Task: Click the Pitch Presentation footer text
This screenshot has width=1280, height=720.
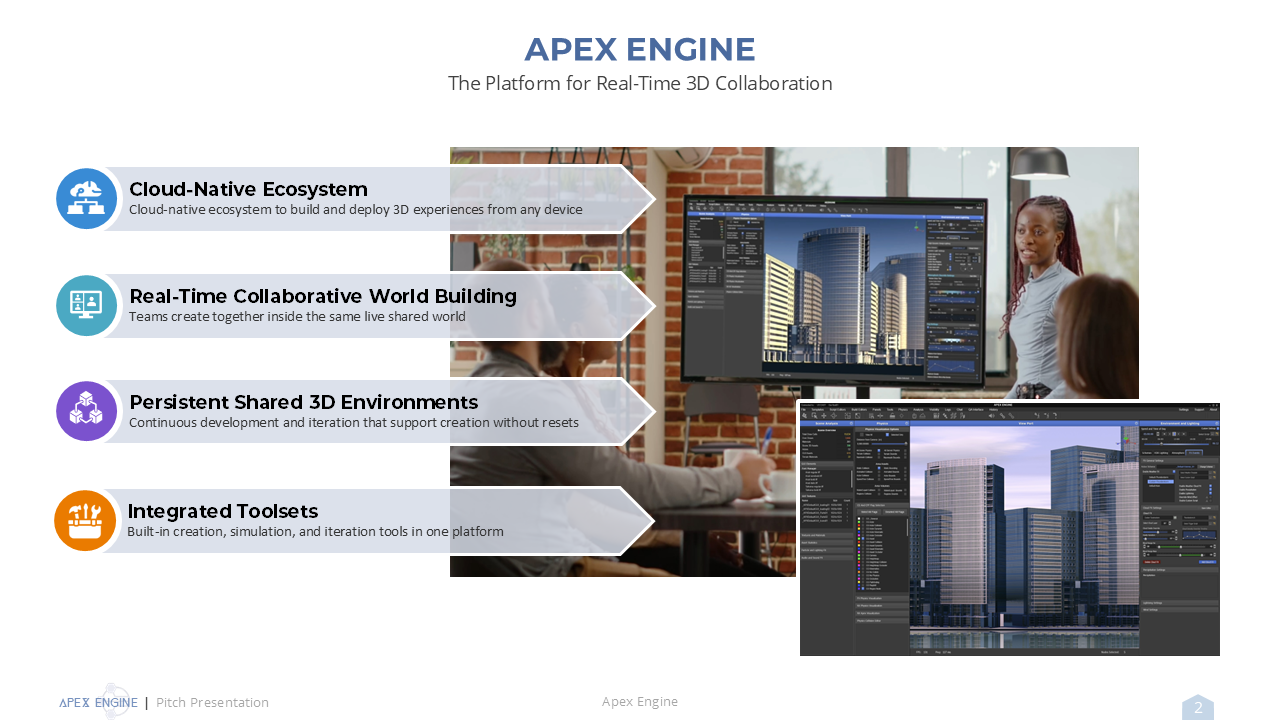Action: tap(212, 703)
